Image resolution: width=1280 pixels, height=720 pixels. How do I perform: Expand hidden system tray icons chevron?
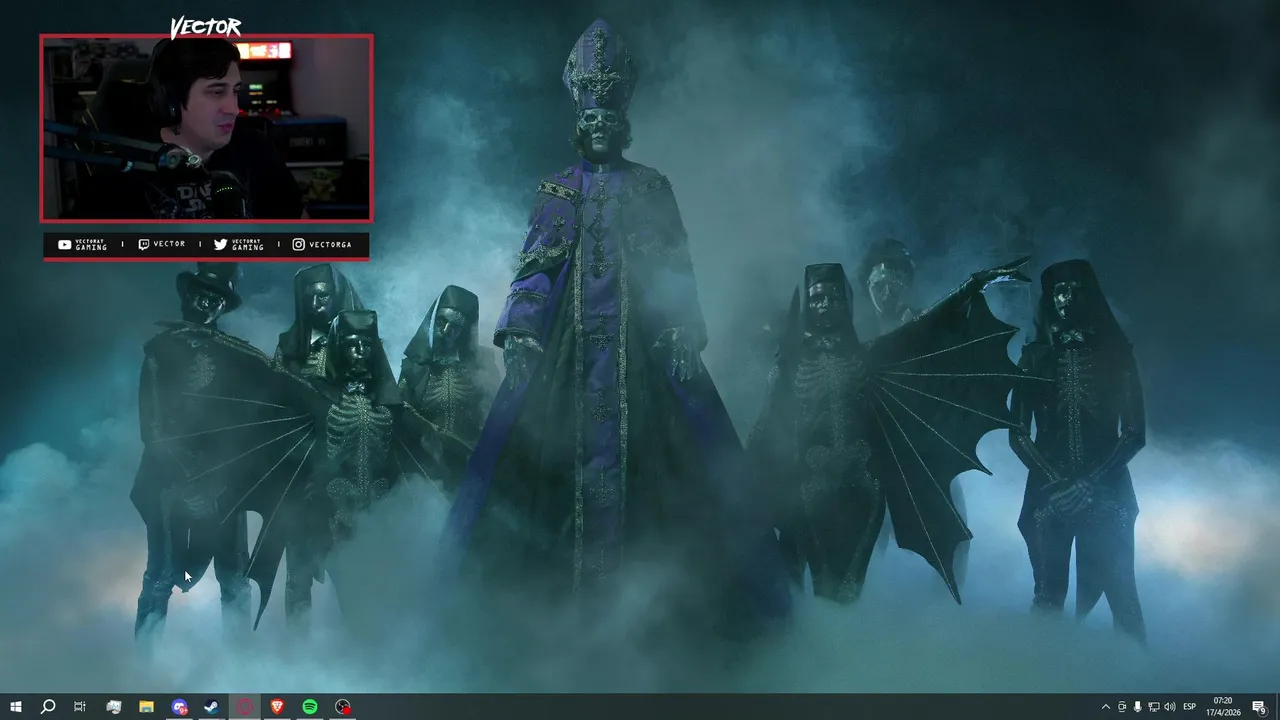coord(1105,707)
